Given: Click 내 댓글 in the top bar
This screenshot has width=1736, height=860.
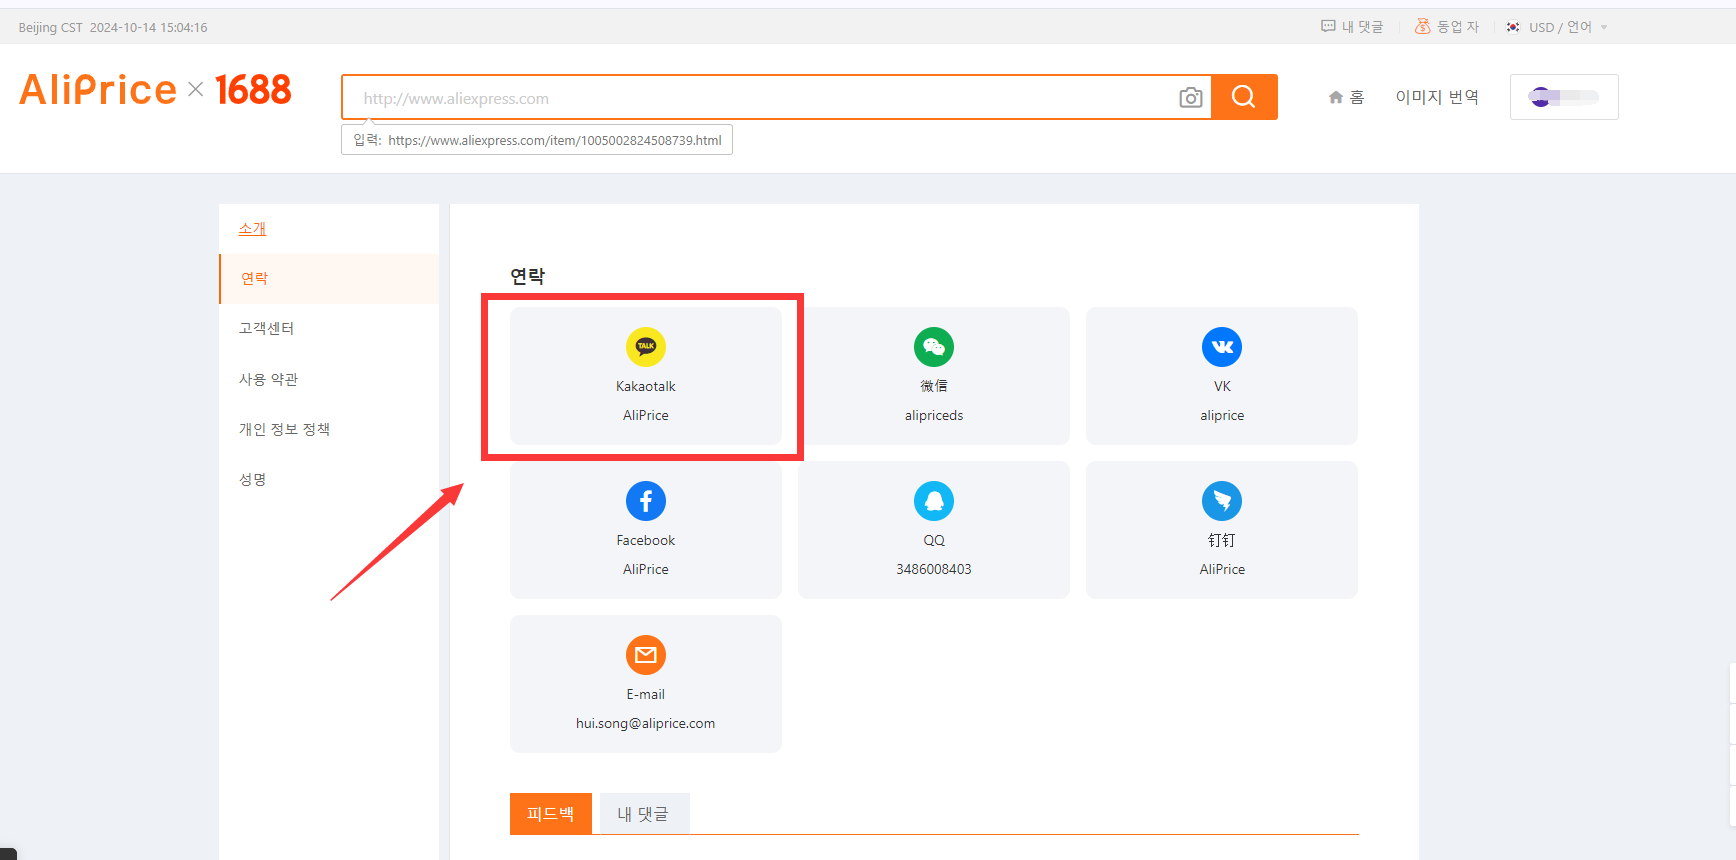Looking at the screenshot, I should point(1362,27).
